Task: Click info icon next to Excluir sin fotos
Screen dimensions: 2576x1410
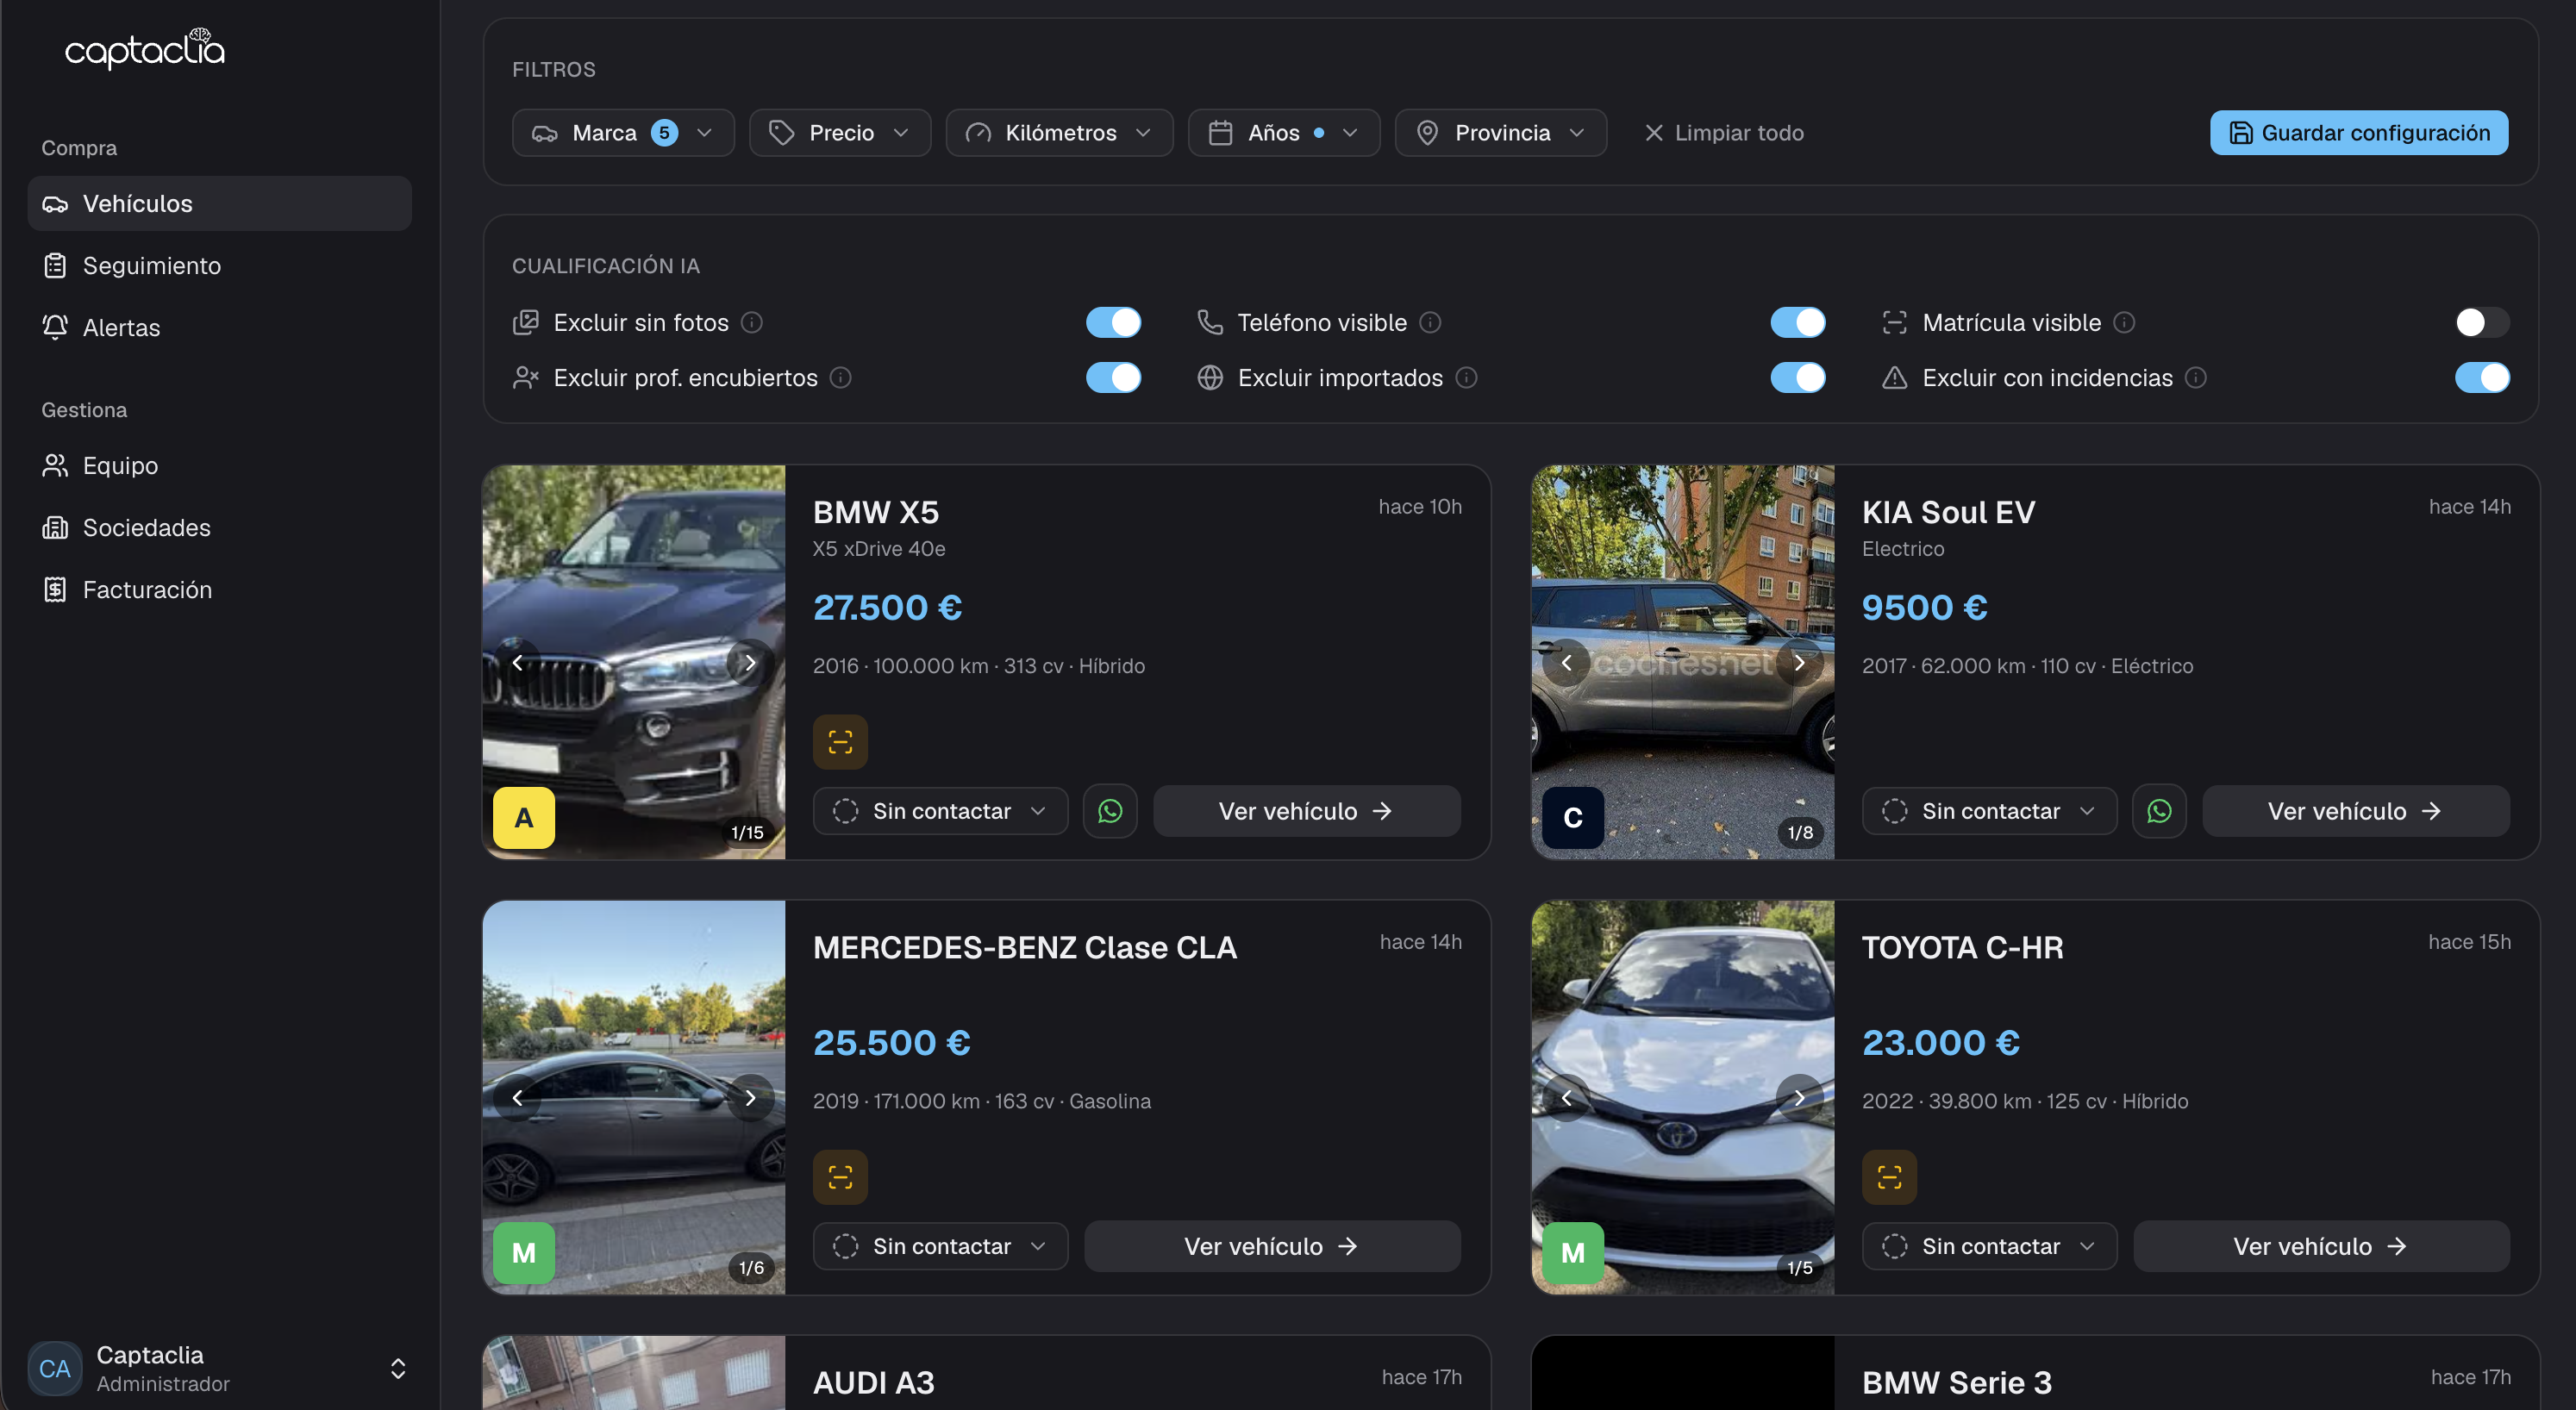Action: coord(752,322)
